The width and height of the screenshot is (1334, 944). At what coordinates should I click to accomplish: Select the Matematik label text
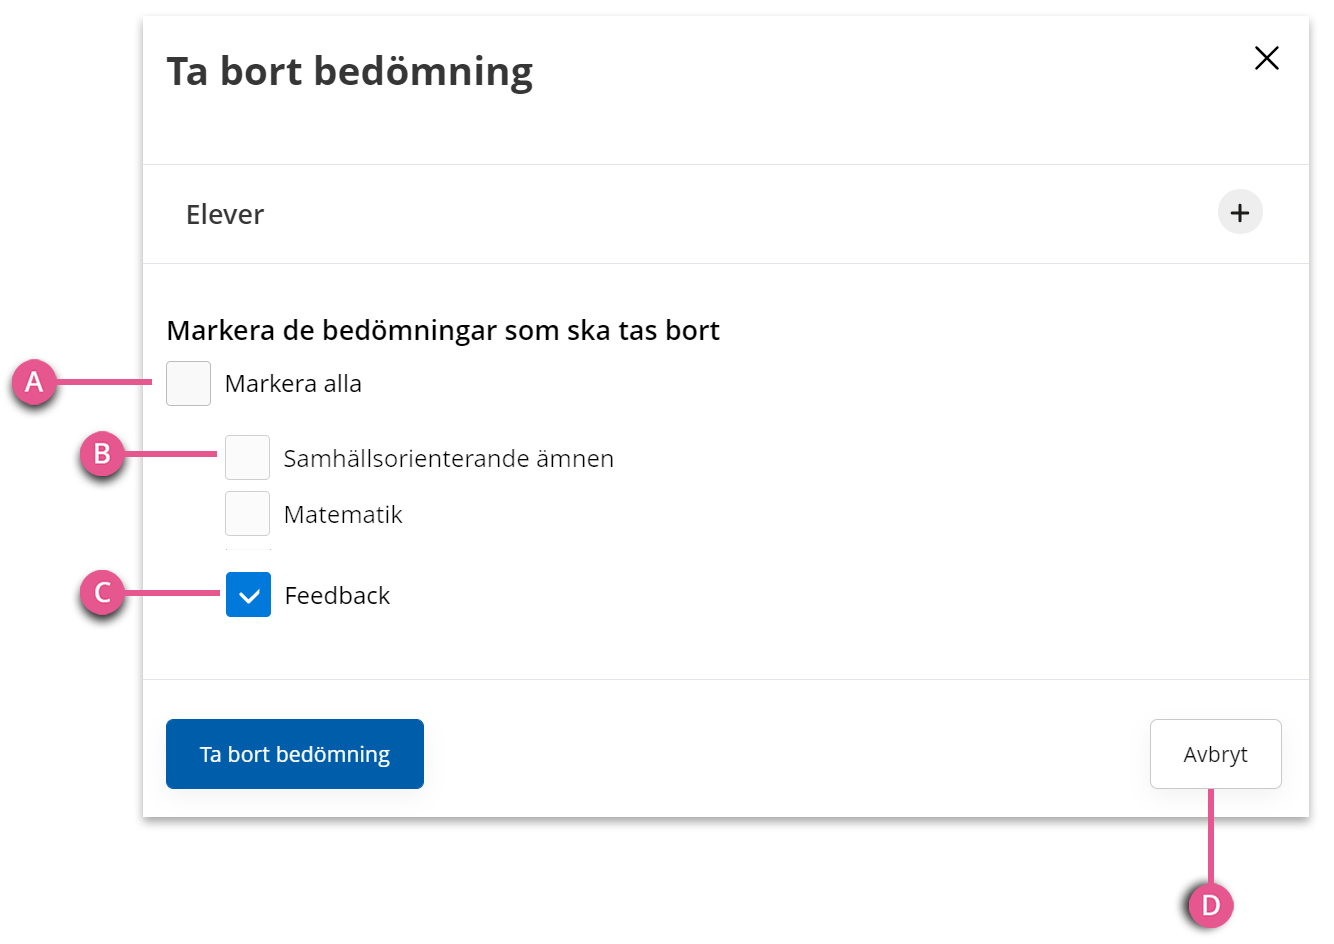pos(343,515)
